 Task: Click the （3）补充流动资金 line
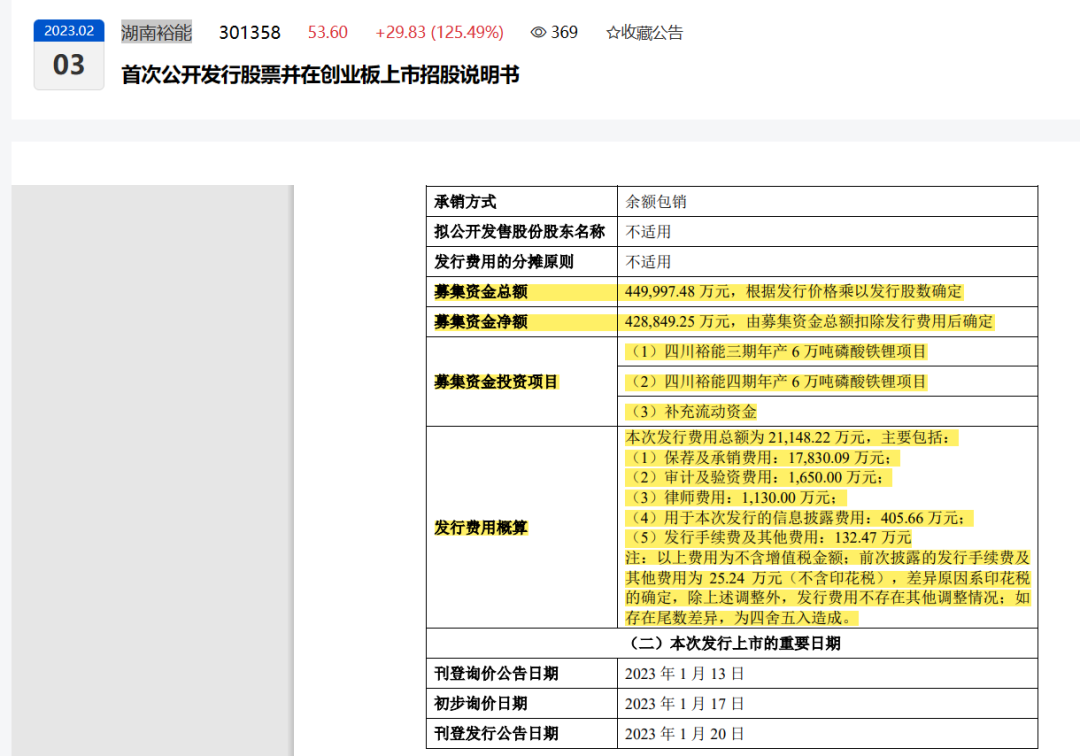[x=691, y=412]
